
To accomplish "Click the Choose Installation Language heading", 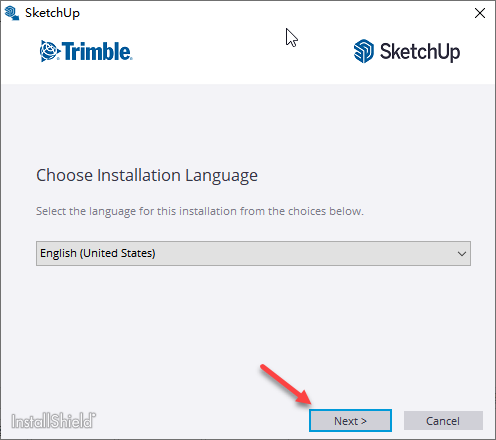I will (x=147, y=175).
